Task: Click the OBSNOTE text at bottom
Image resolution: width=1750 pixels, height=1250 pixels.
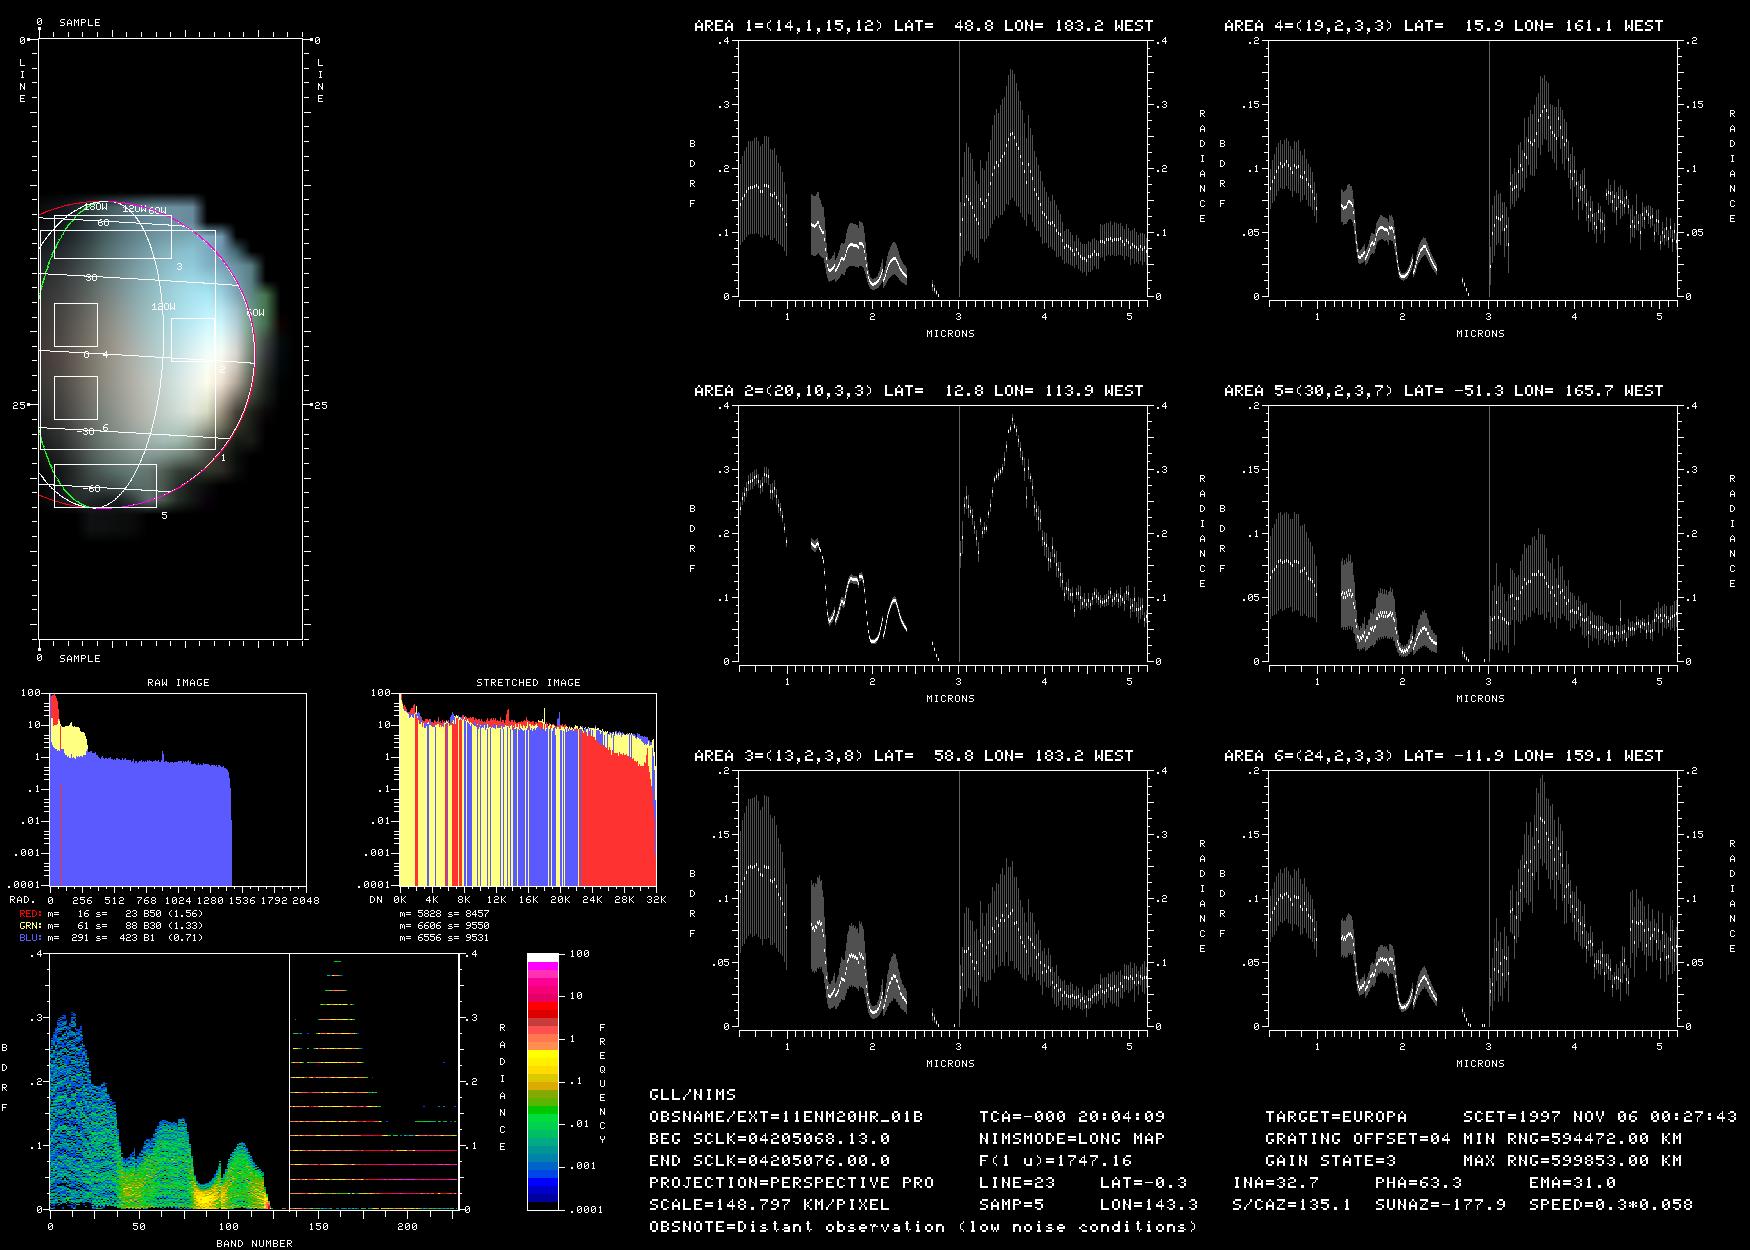Action: [922, 1226]
